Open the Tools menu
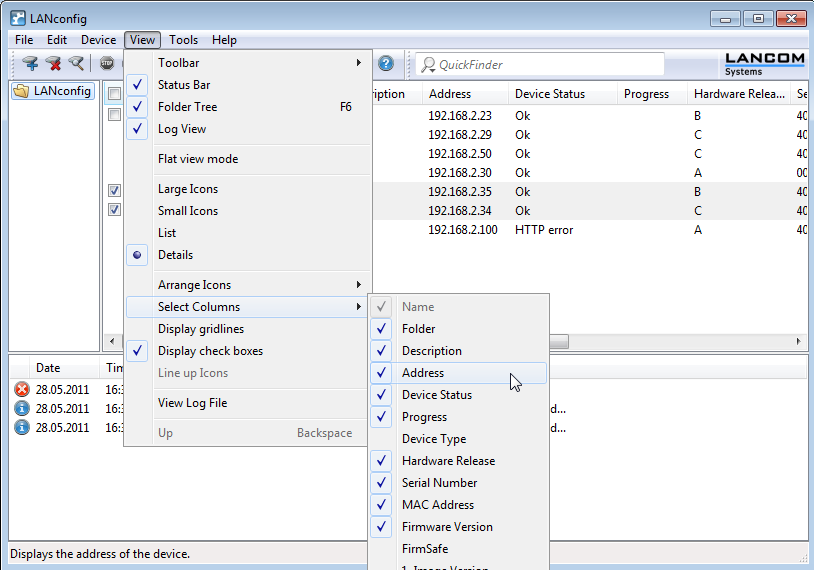 click(x=183, y=40)
